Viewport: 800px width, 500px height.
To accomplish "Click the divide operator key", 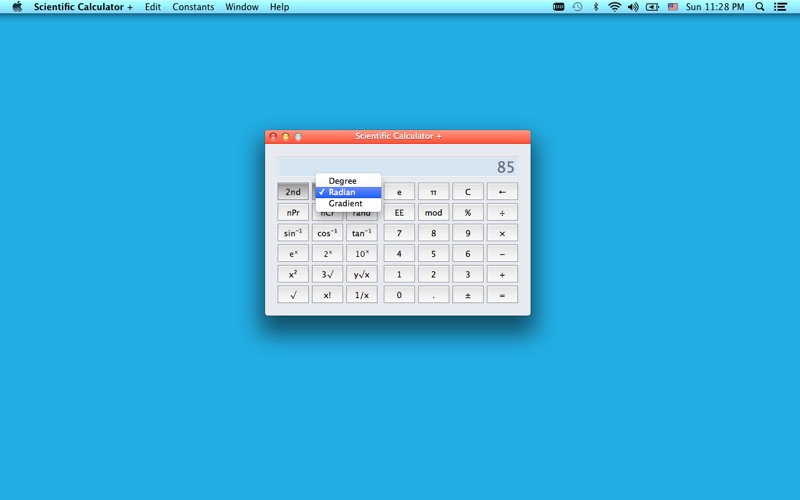I will tap(502, 212).
